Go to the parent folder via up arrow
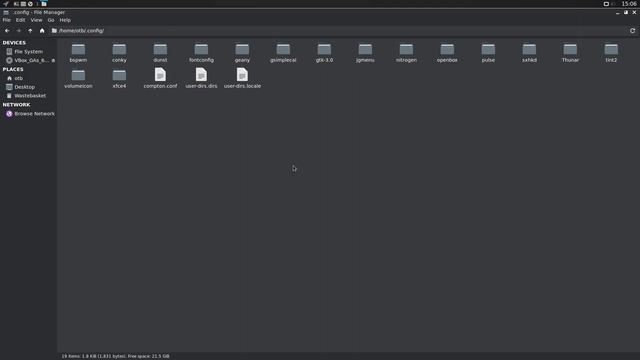Image resolution: width=640 pixels, height=360 pixels. [30, 31]
